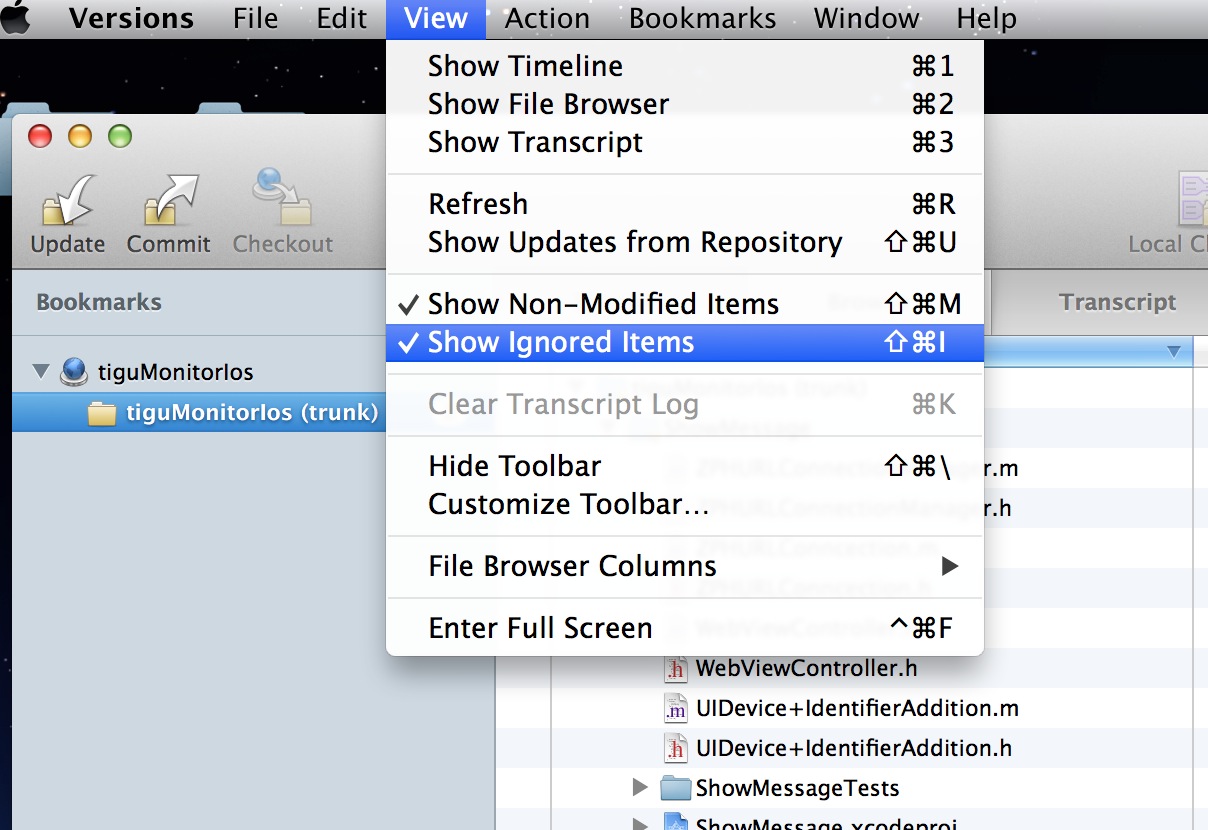Screen dimensions: 1208x830
Task: Select Hide Toolbar menu entry
Action: point(685,466)
